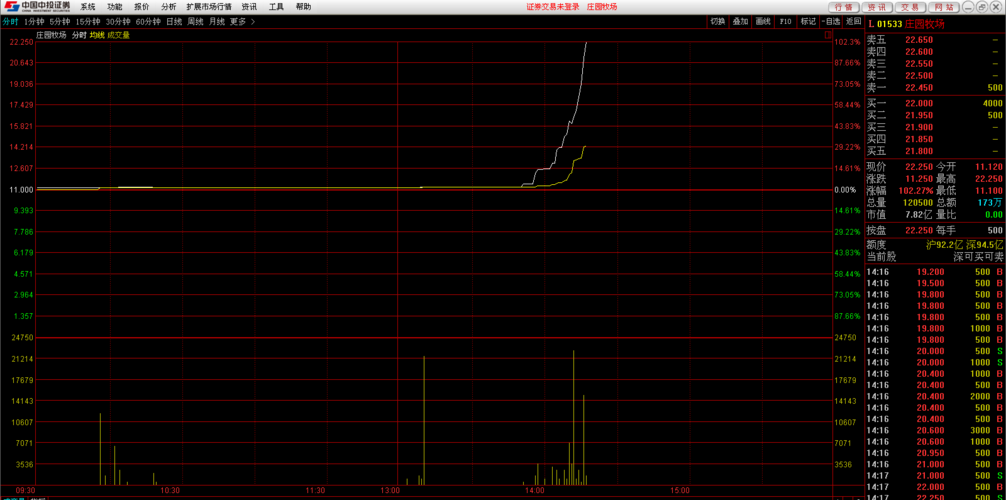Click the 切换 toolbar button

(717, 22)
